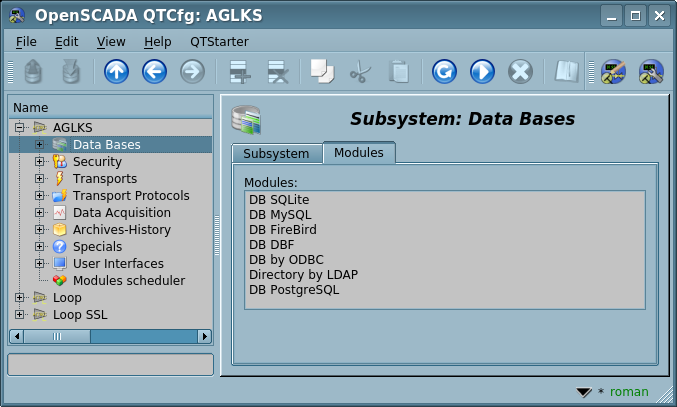Select Transport Protocols in the tree

[x=130, y=196]
